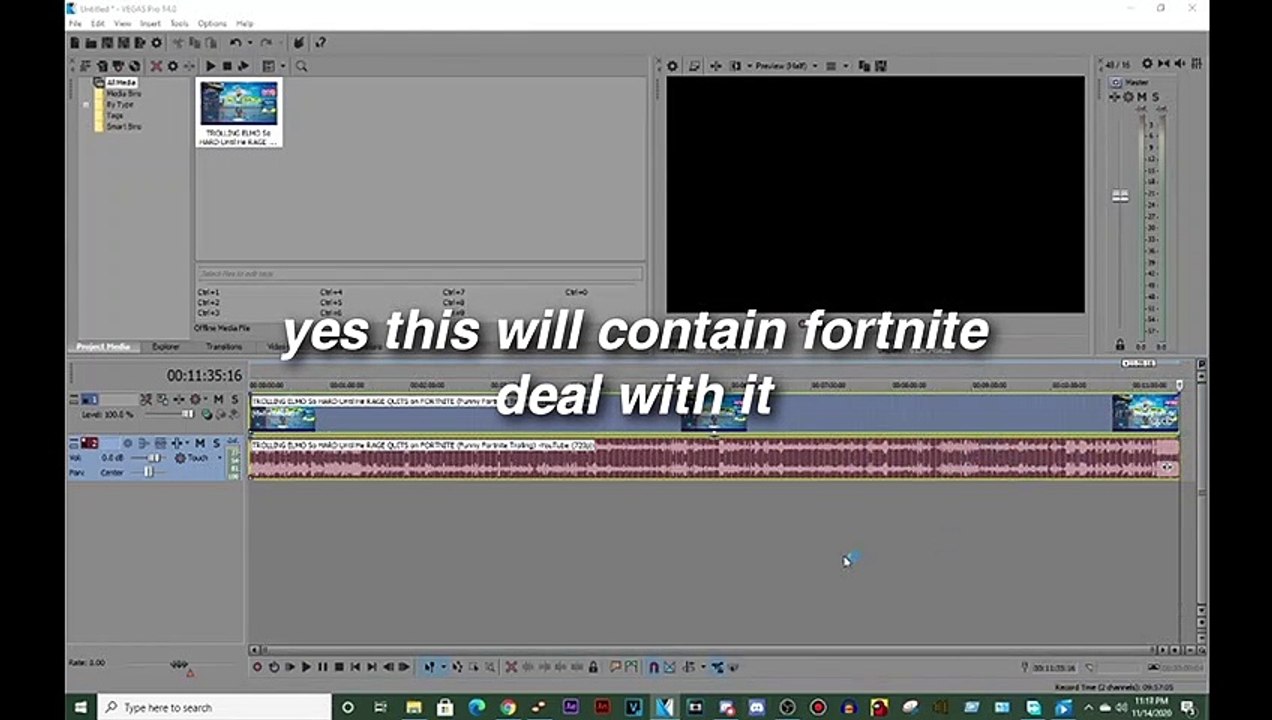
Task: Switch to the Transitions tab
Action: [x=224, y=347]
